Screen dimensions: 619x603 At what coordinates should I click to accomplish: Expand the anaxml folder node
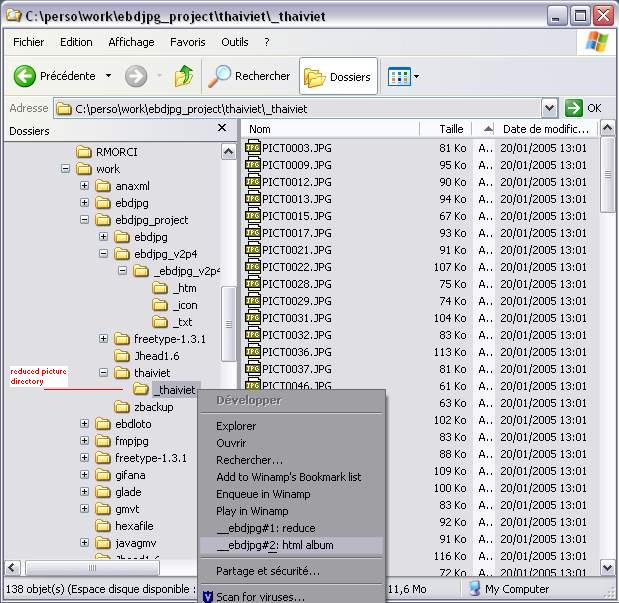[x=84, y=186]
